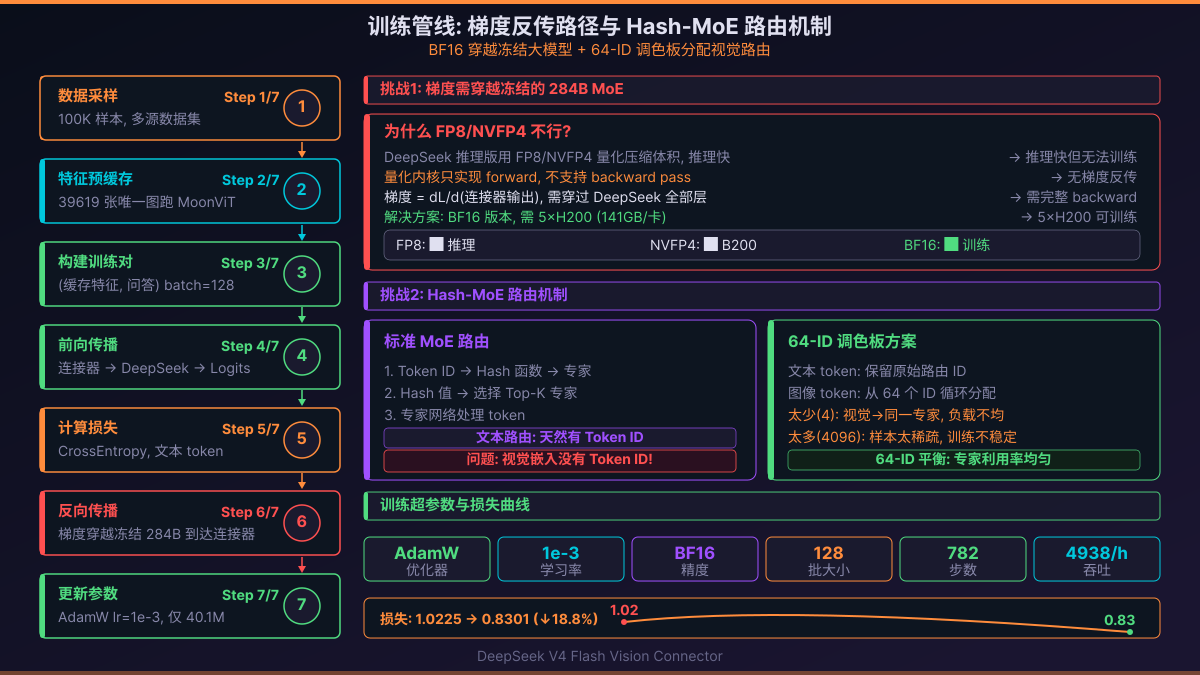This screenshot has height=675, width=1200.
Task: Select the 训练超参数与损失曲线 header
Action: pos(762,506)
